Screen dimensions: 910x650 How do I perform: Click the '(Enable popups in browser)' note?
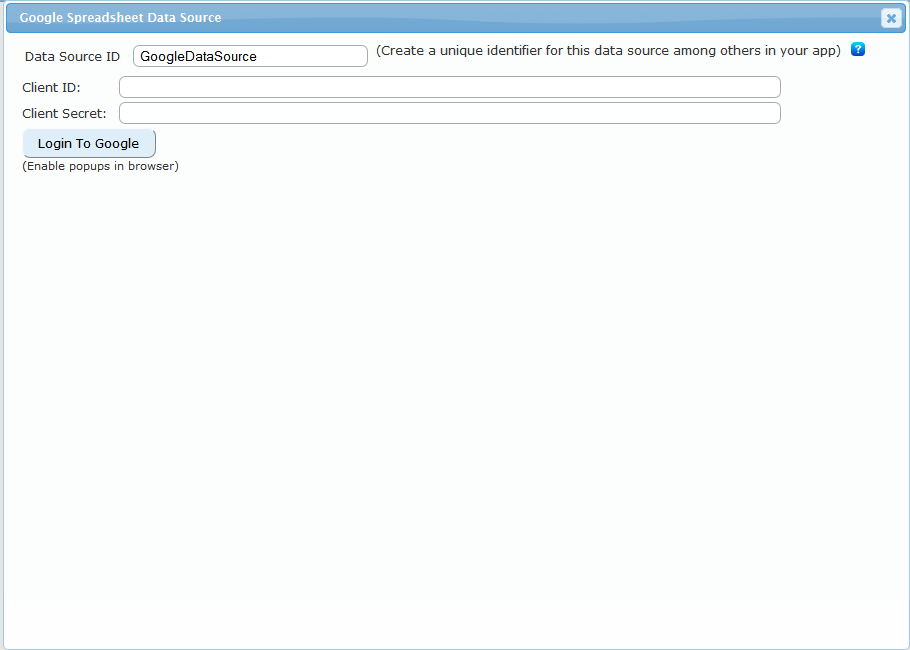tap(100, 167)
